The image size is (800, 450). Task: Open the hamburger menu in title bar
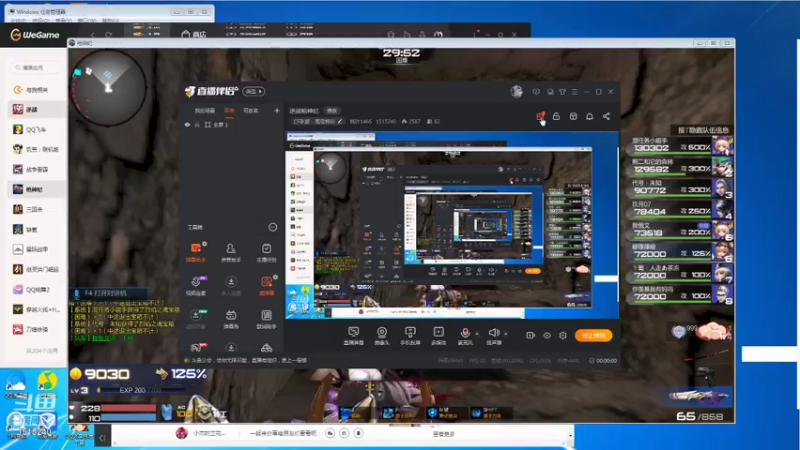[x=574, y=92]
